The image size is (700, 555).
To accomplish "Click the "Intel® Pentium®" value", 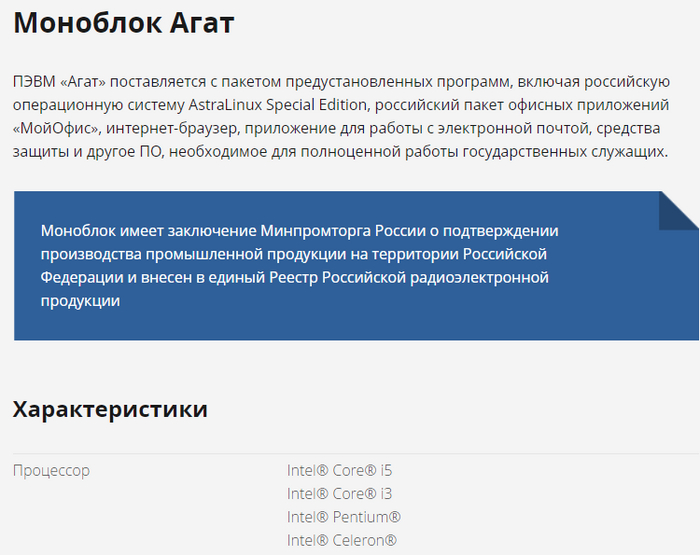I will pyautogui.click(x=344, y=517).
